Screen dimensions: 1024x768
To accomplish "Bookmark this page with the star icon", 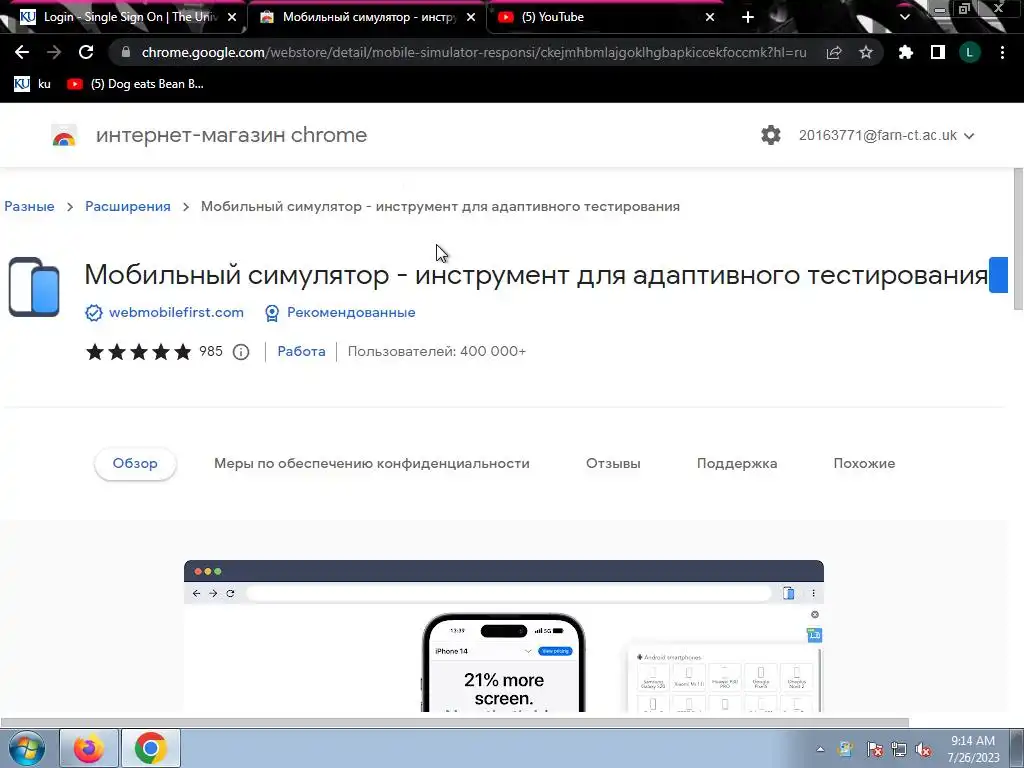I will (x=866, y=52).
